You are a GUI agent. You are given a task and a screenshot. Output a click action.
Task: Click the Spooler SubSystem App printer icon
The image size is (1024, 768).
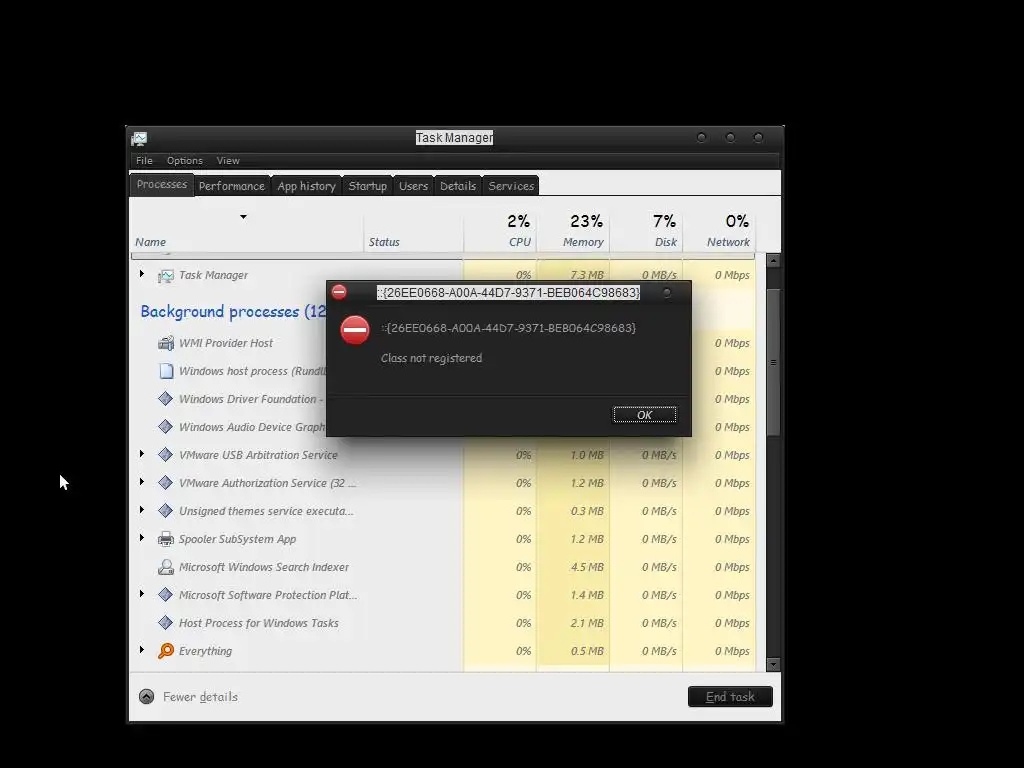(166, 539)
